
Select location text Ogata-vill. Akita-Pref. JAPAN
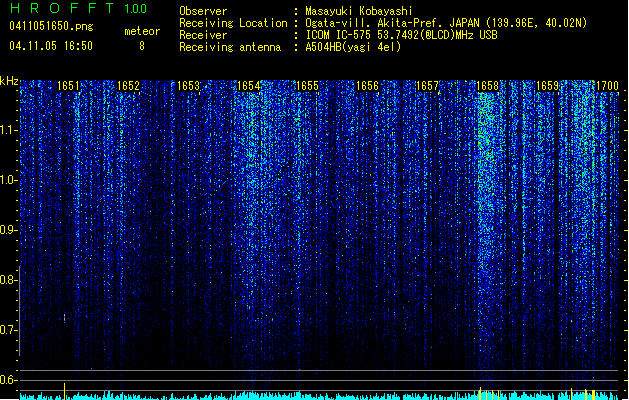(392, 23)
